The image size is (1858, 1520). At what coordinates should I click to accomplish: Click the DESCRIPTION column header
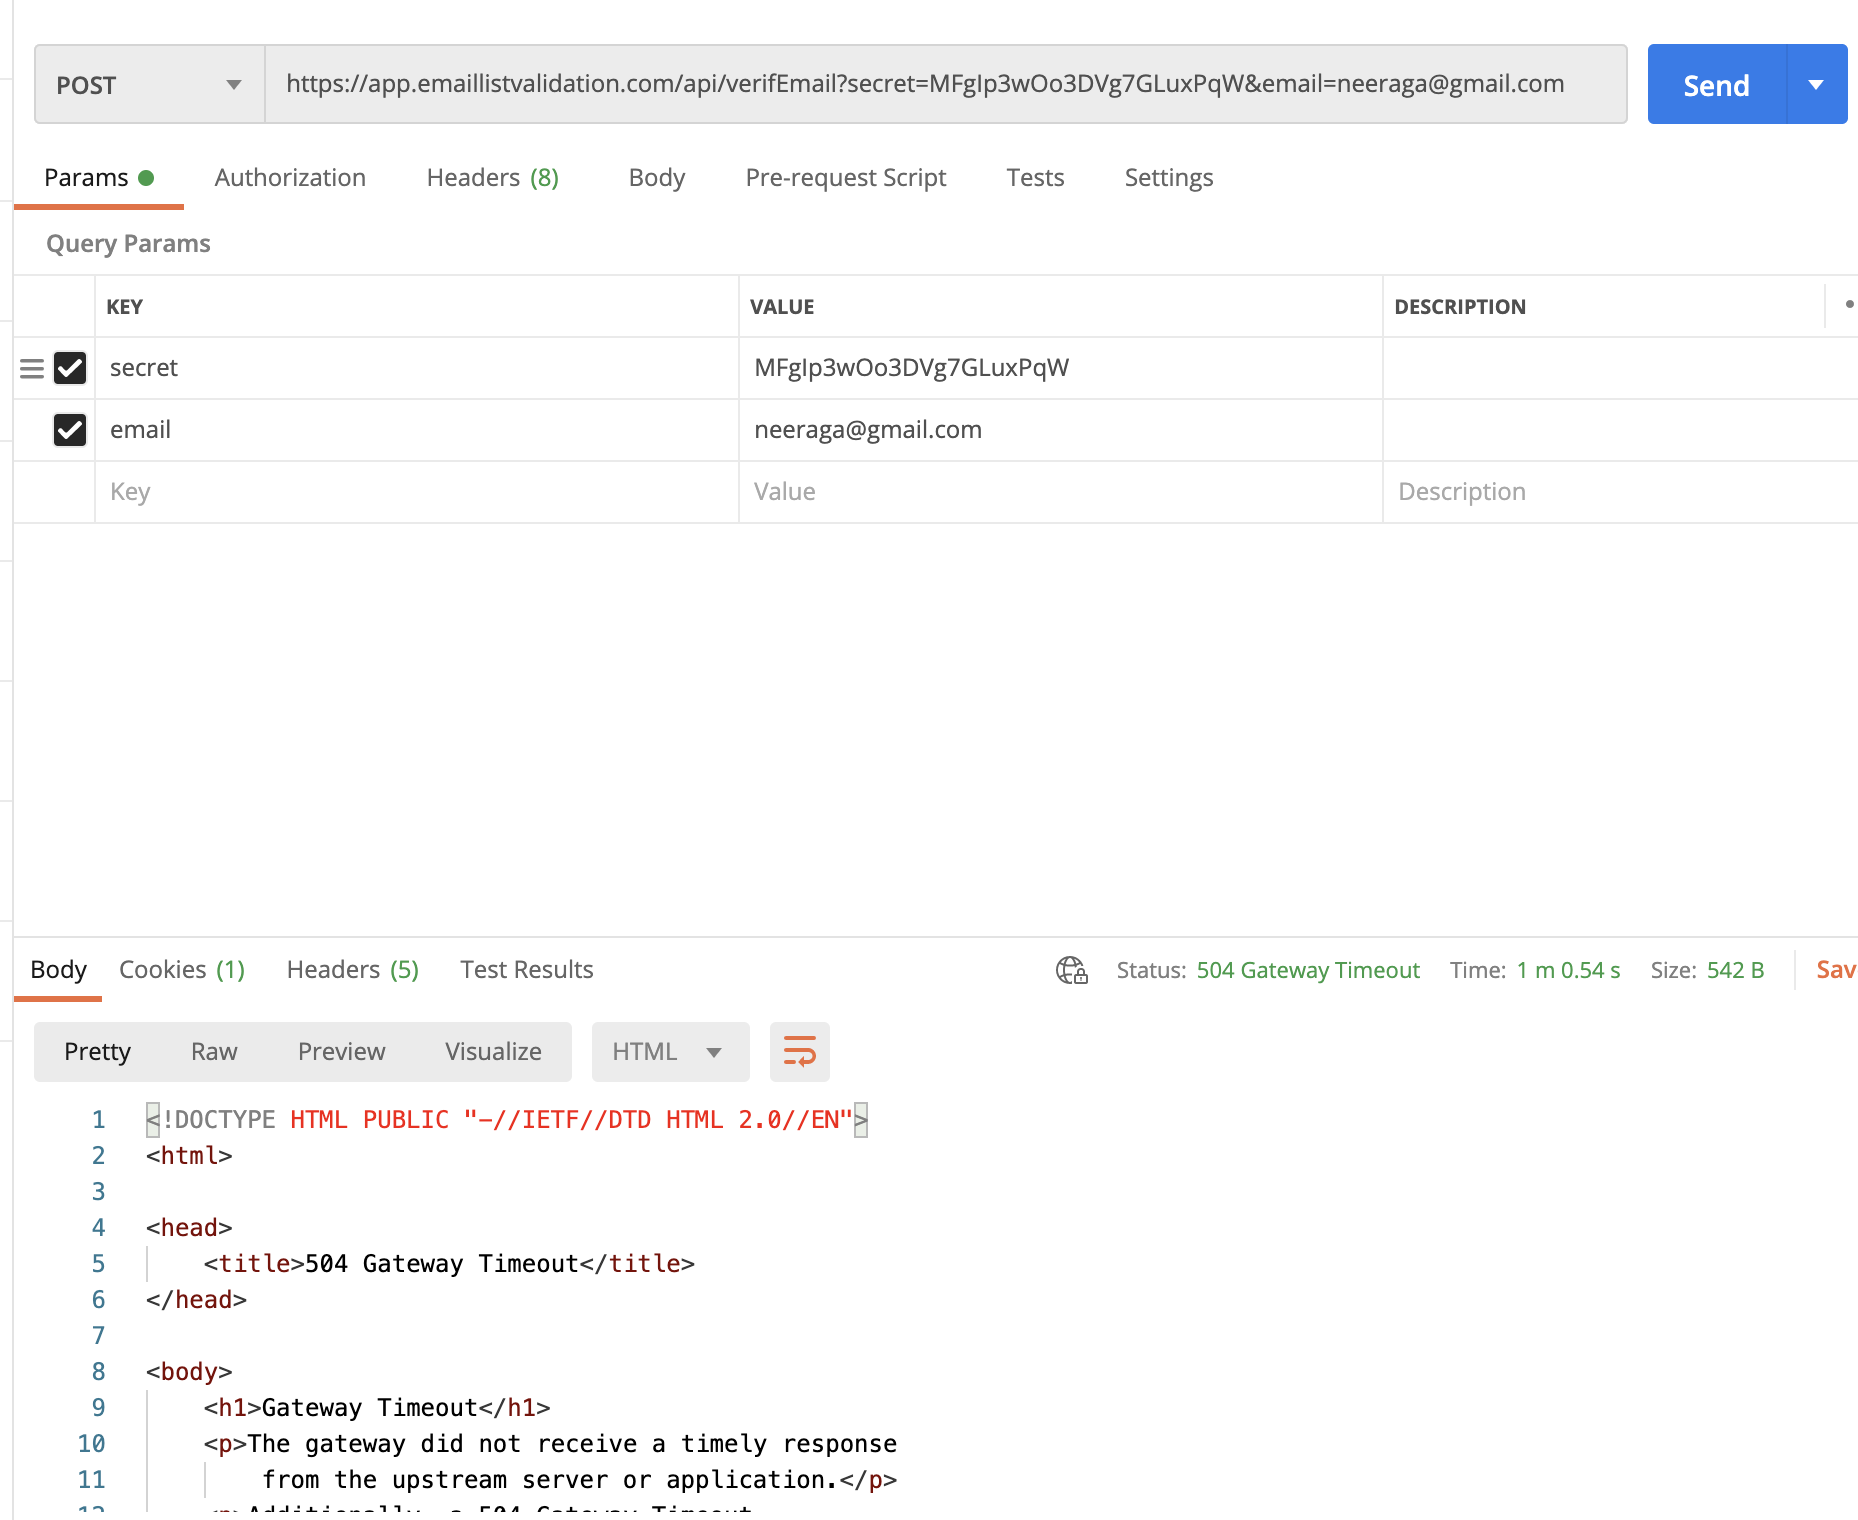coord(1460,307)
